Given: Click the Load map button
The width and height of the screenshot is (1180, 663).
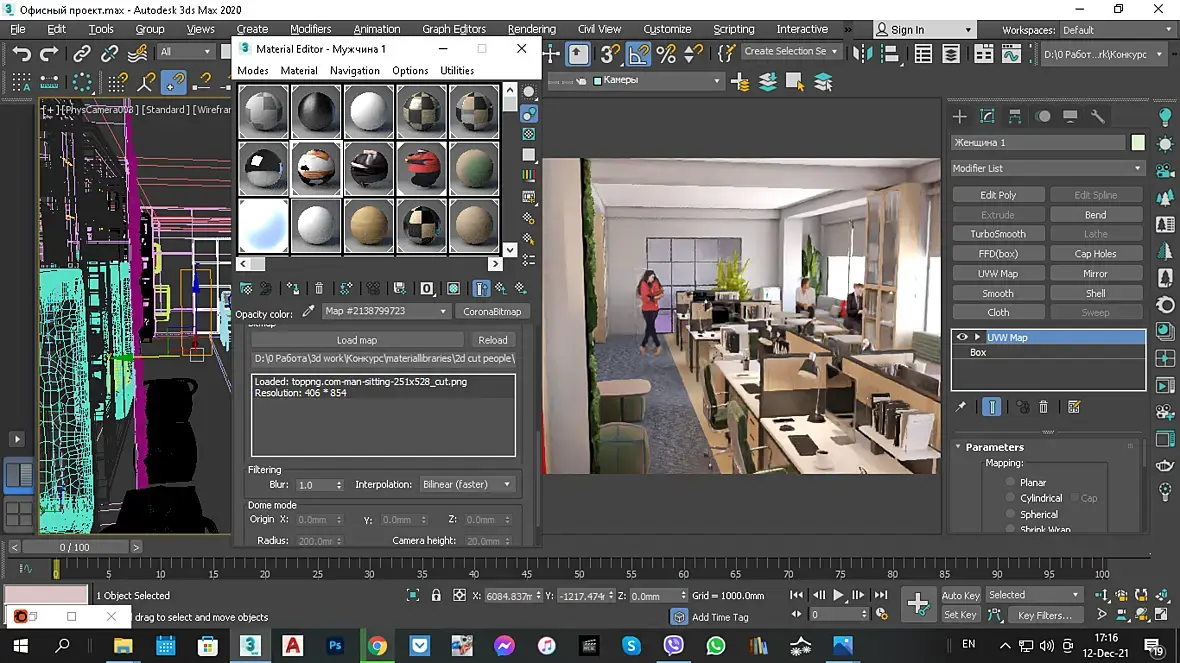Looking at the screenshot, I should (356, 340).
